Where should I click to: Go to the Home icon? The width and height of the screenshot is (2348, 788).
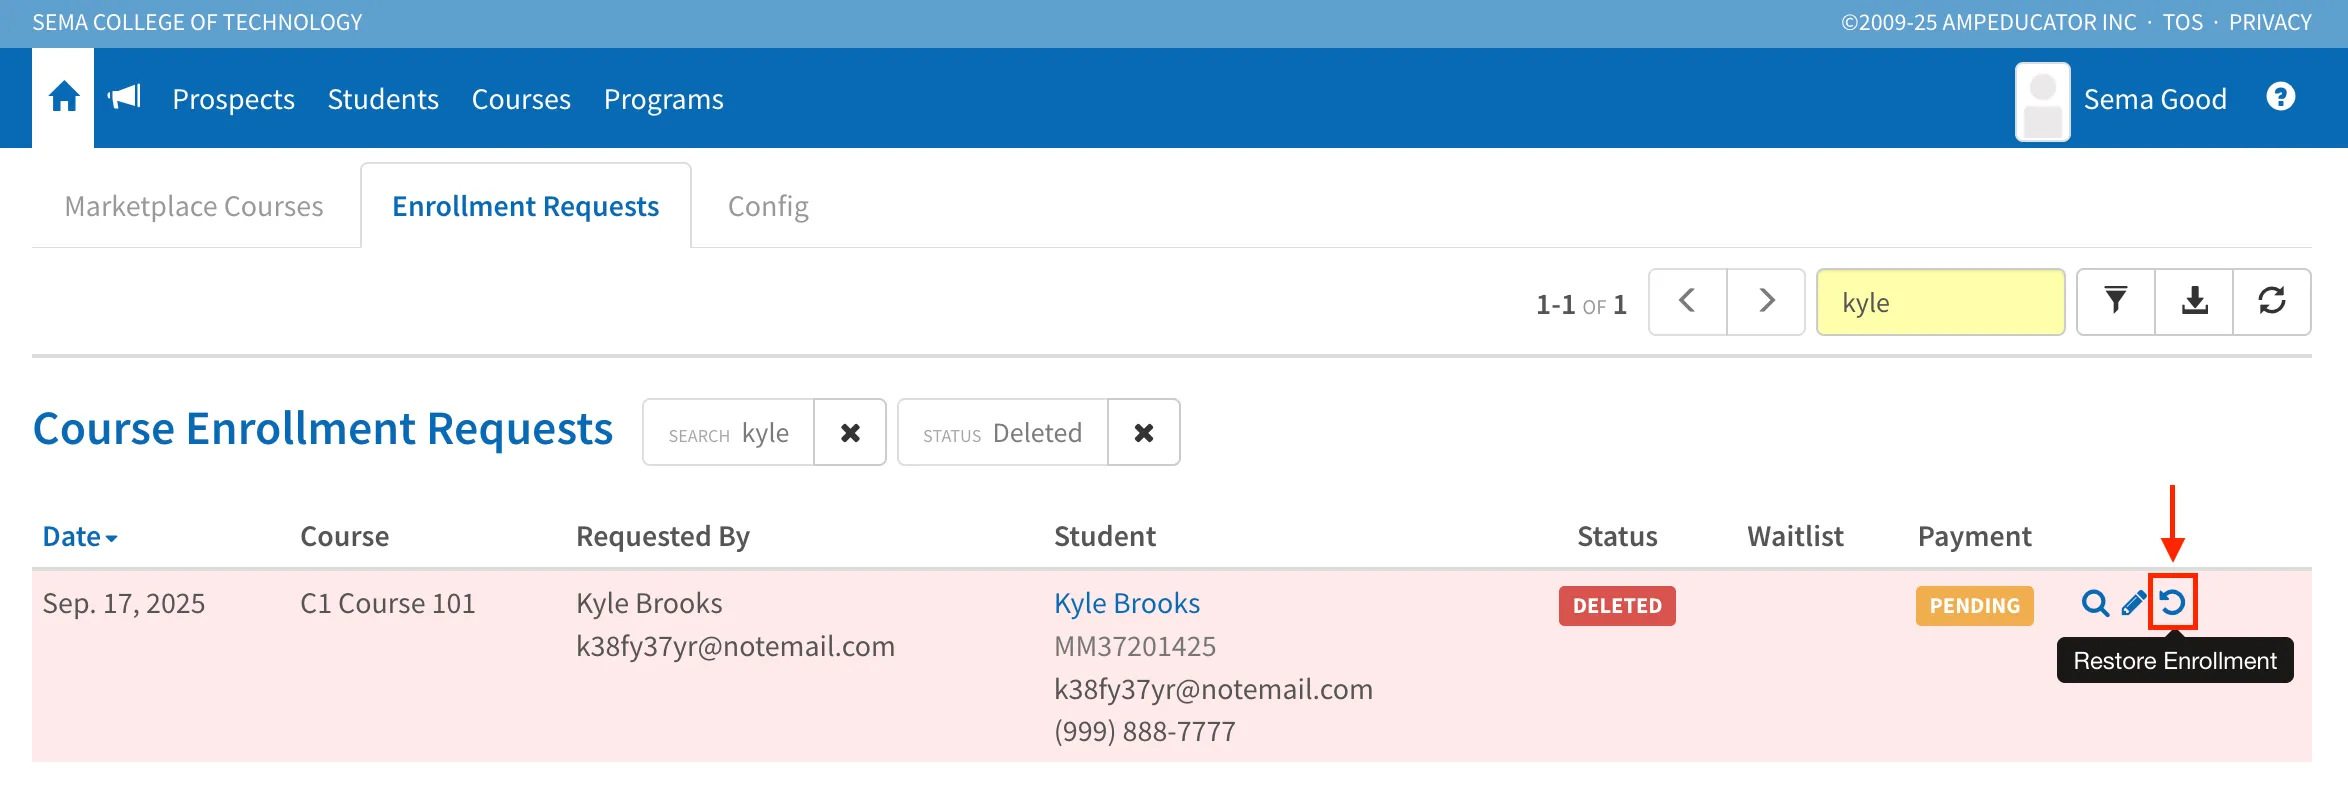pyautogui.click(x=64, y=98)
